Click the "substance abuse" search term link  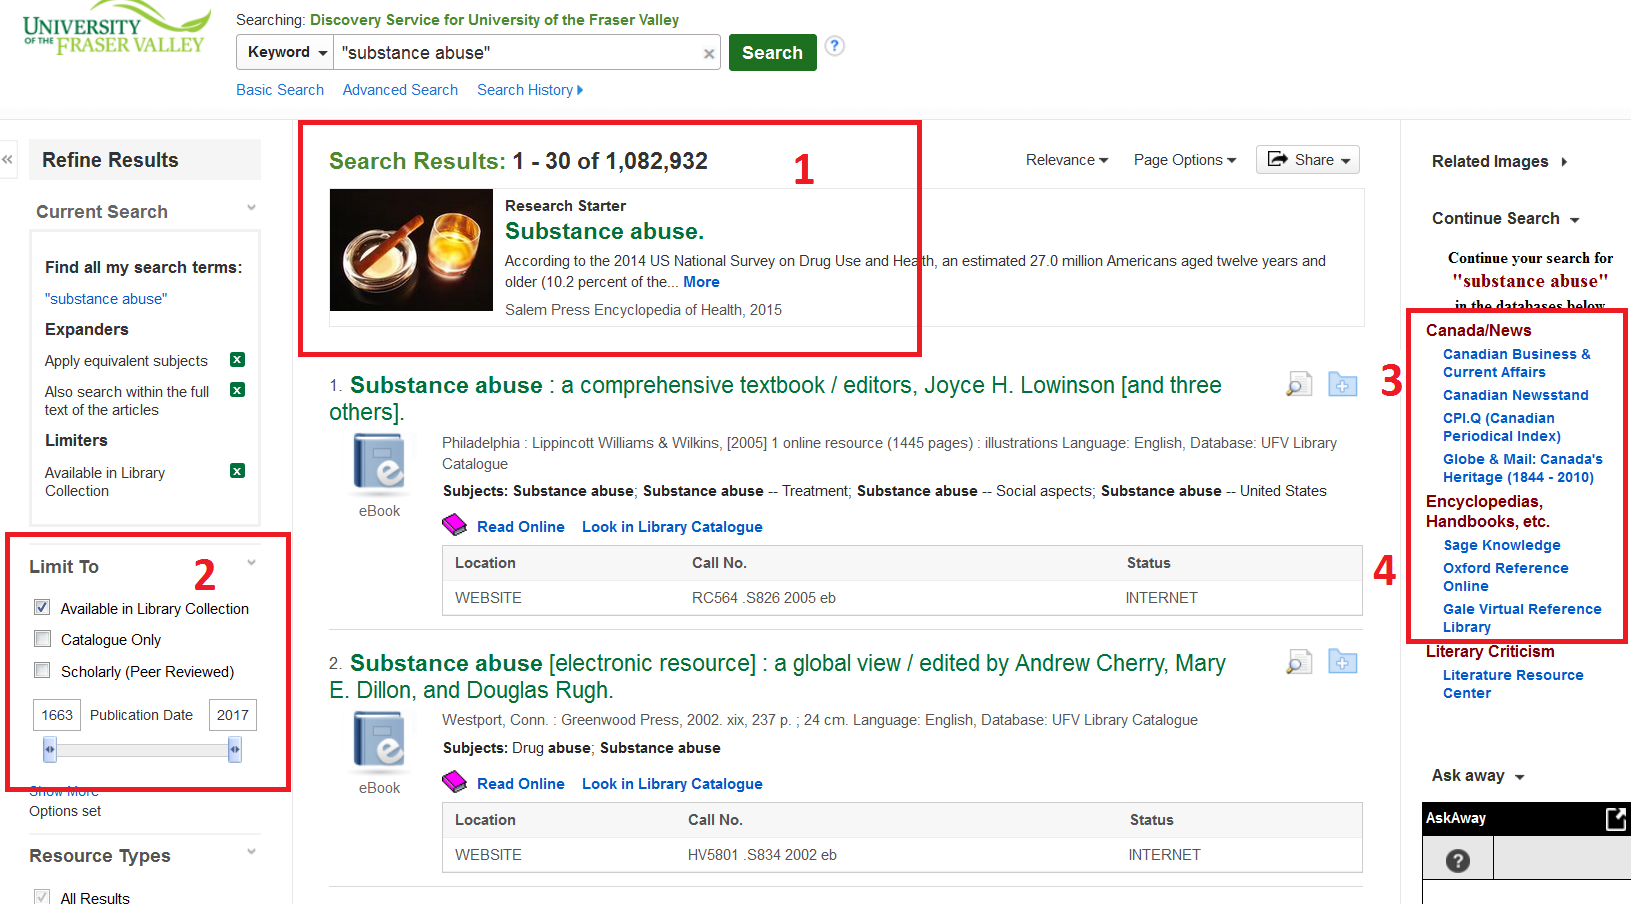[106, 299]
